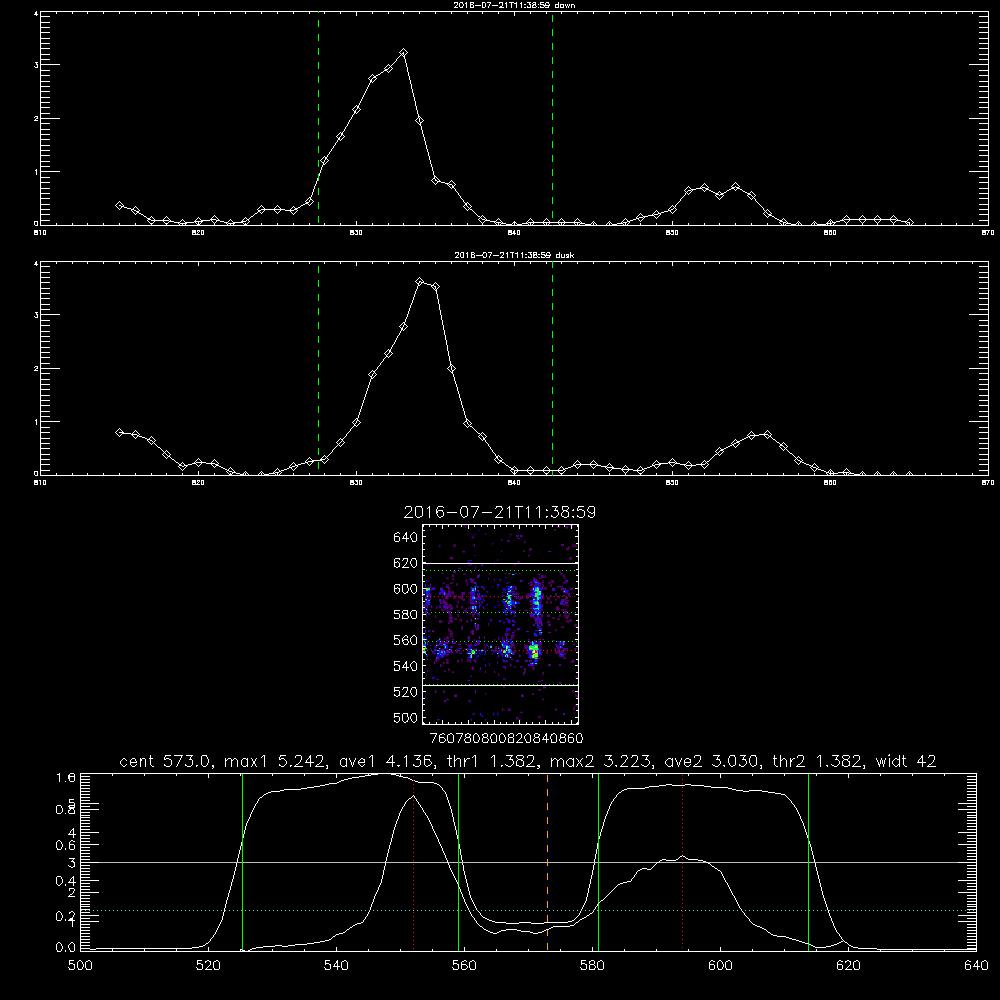The height and width of the screenshot is (1000, 1000).
Task: Click the solid horizontal white line in bottom plot
Action: tap(529, 862)
